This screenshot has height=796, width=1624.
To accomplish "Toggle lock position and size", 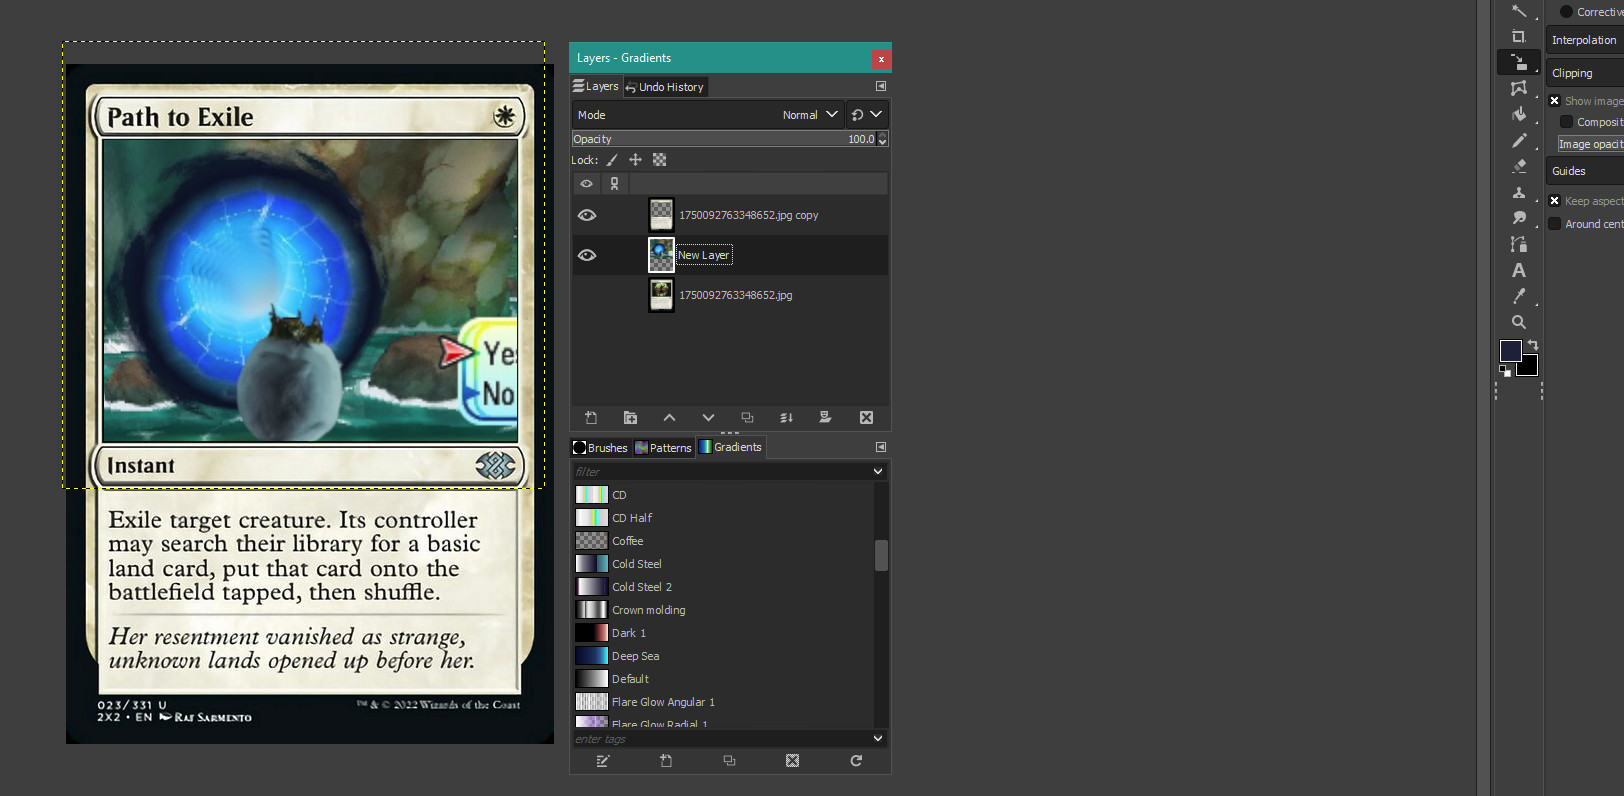I will pos(635,160).
